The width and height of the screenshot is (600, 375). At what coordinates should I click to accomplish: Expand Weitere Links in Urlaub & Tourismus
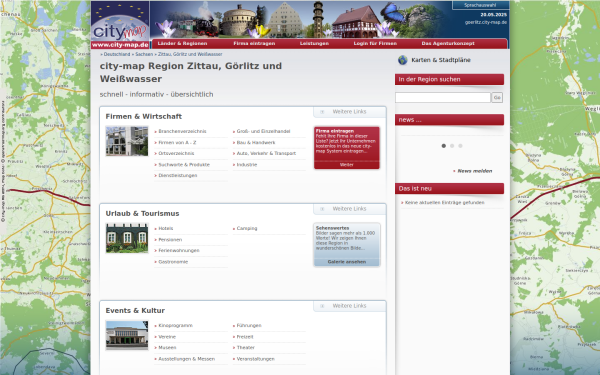349,209
